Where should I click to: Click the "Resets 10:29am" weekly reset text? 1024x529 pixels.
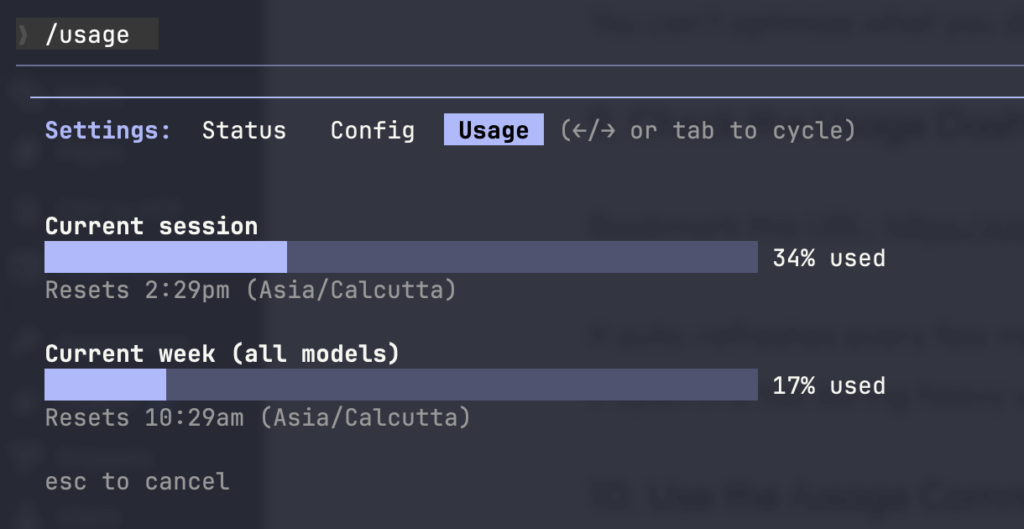[257, 417]
